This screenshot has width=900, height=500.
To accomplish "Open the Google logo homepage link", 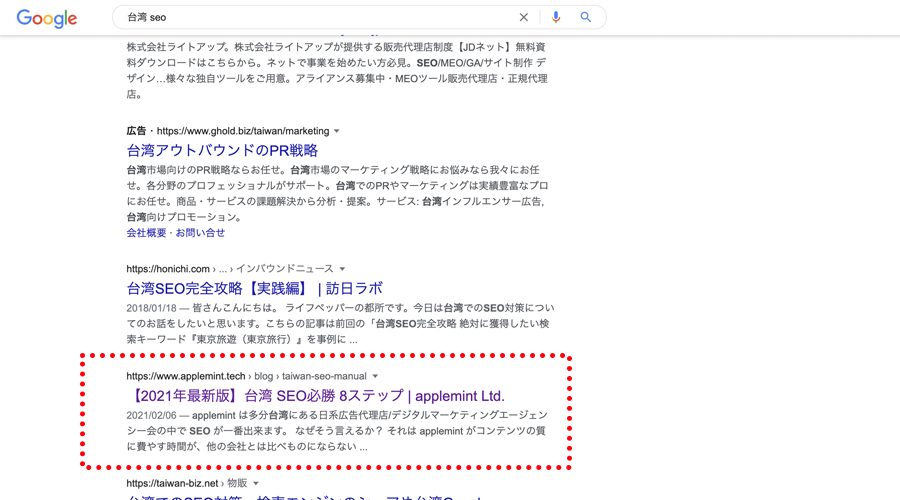I will (46, 18).
